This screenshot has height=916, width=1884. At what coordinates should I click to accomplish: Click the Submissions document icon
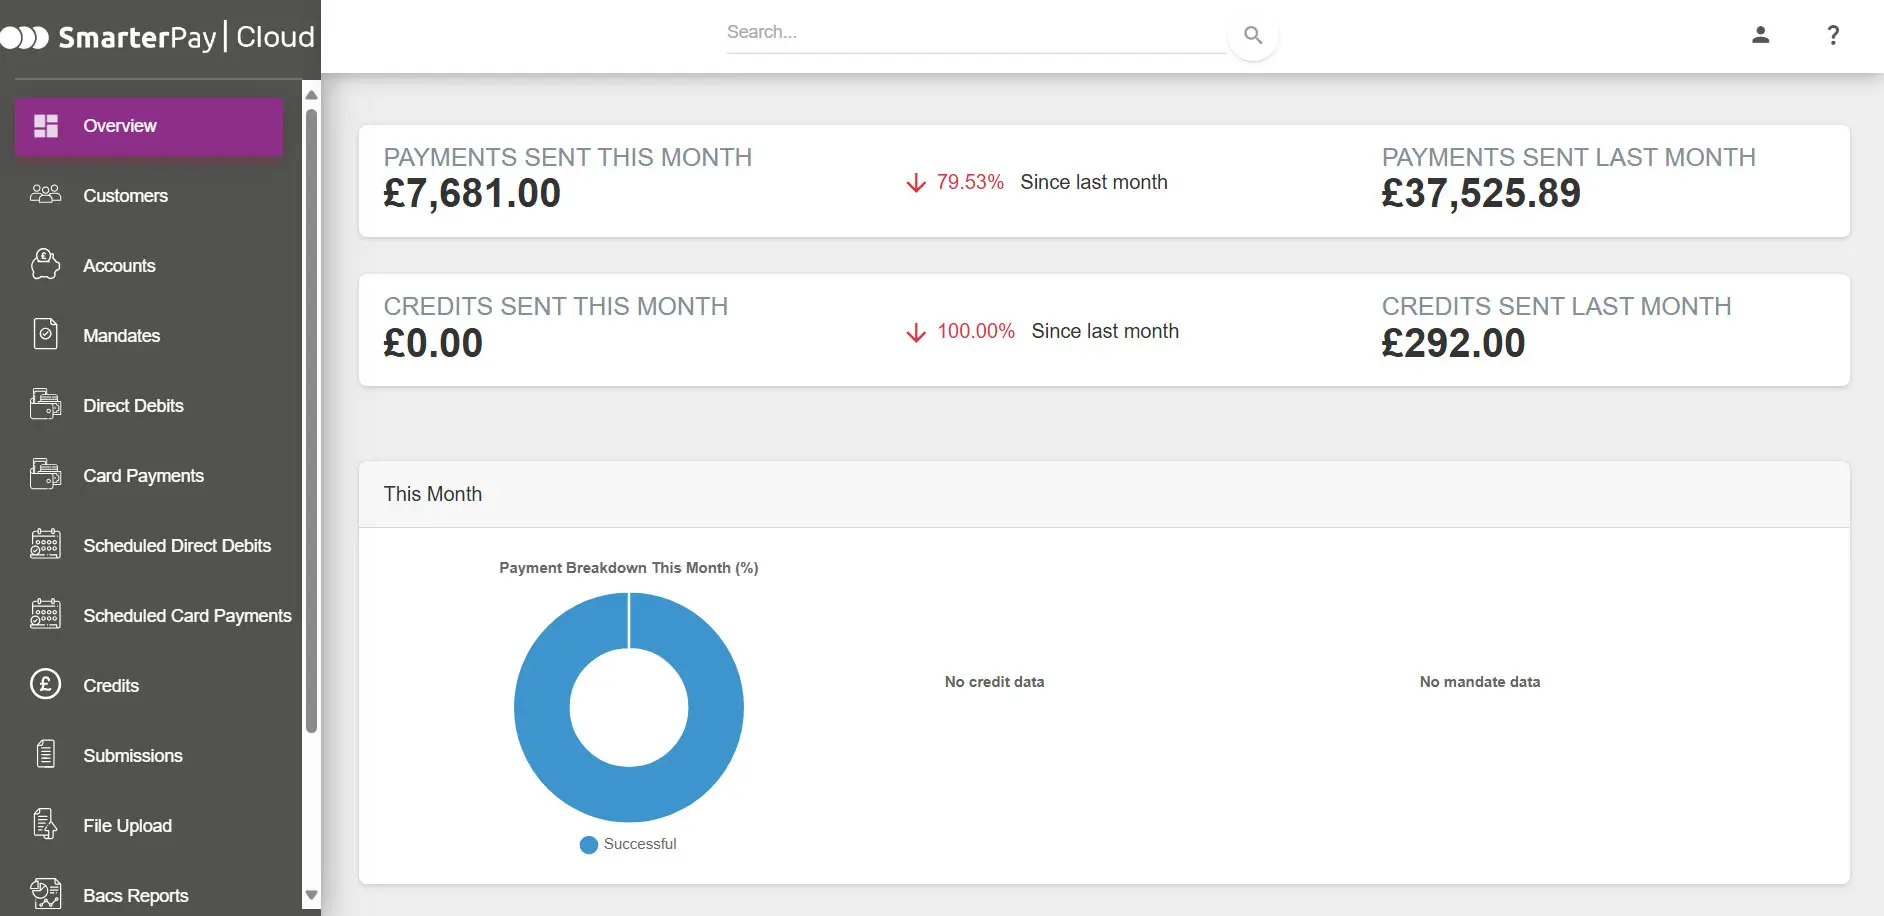(45, 754)
